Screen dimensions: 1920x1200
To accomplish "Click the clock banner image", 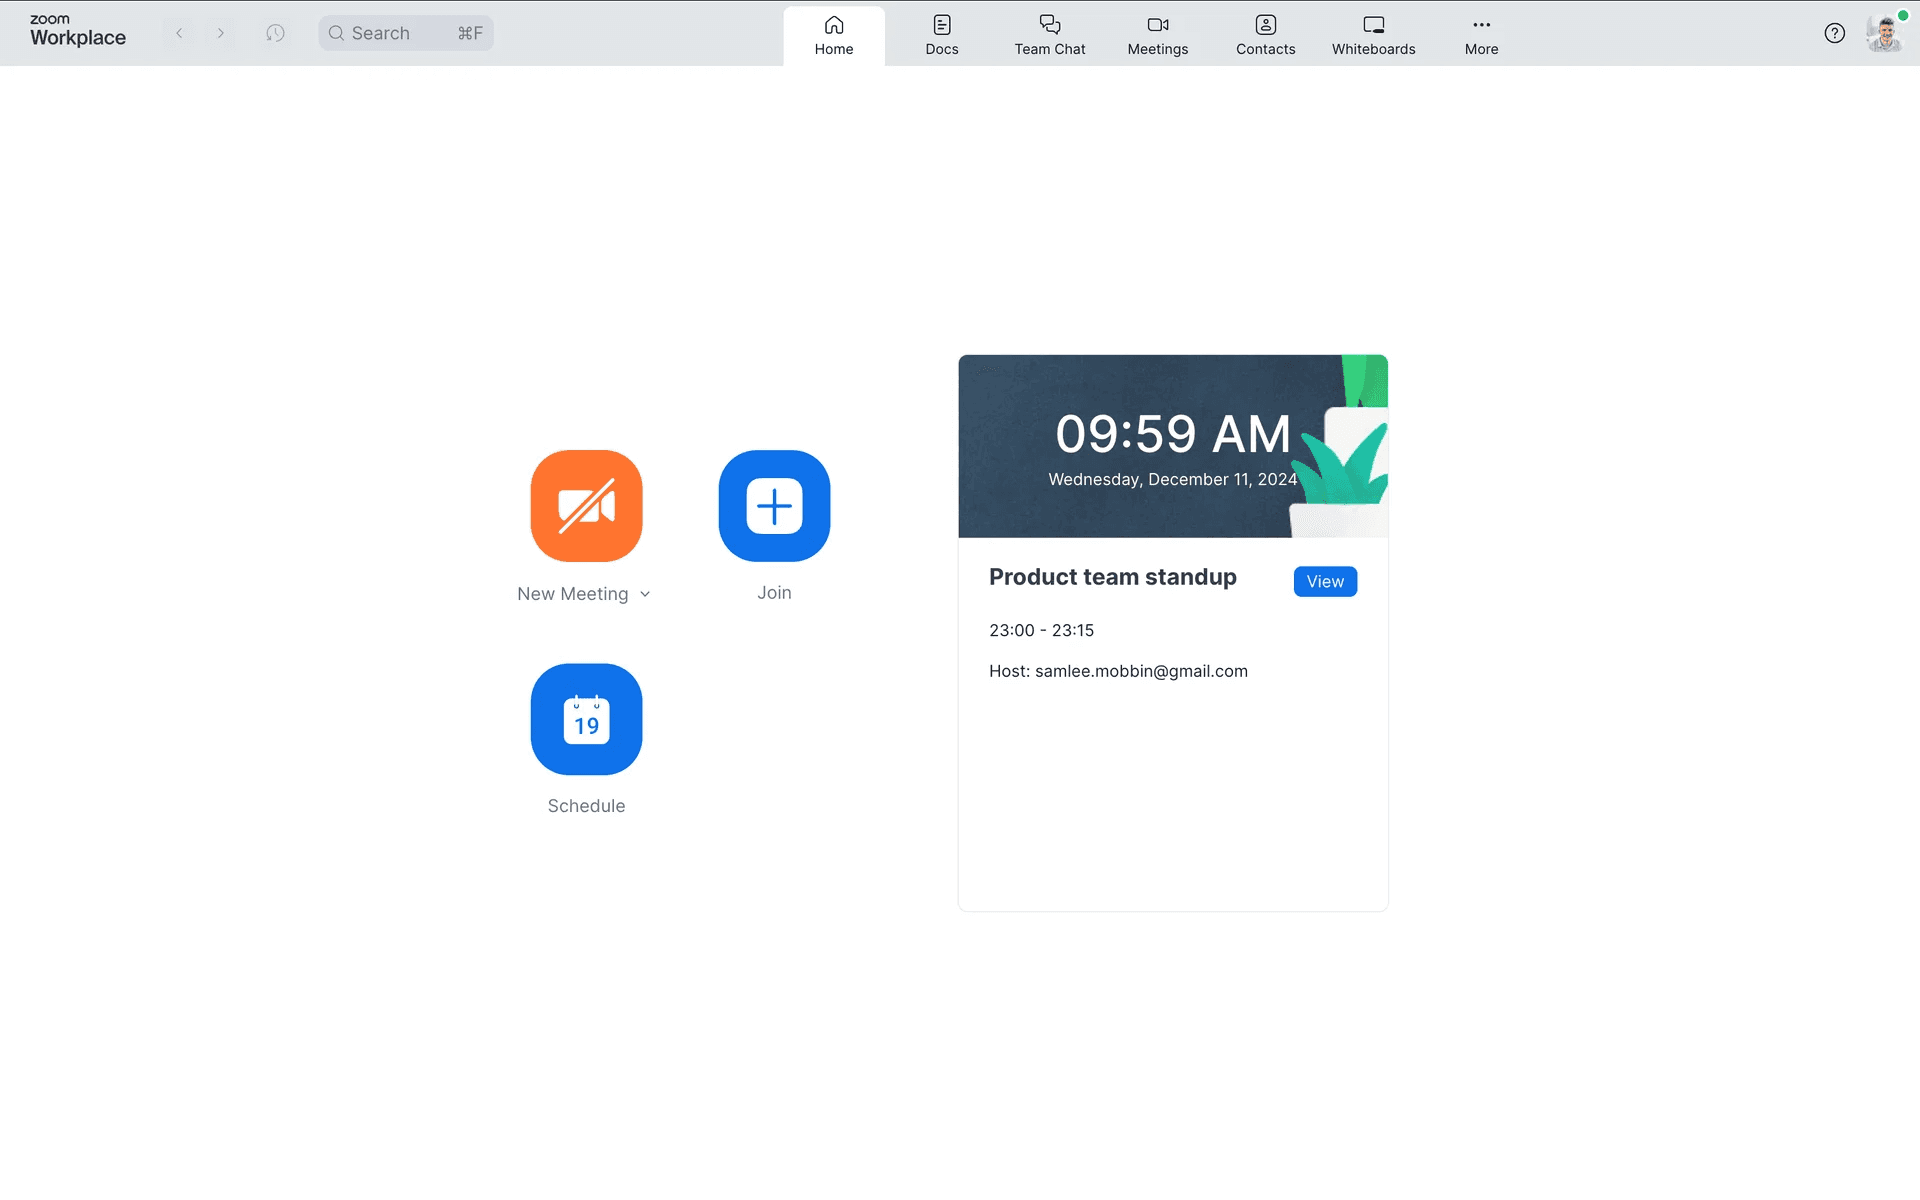I will point(1172,446).
